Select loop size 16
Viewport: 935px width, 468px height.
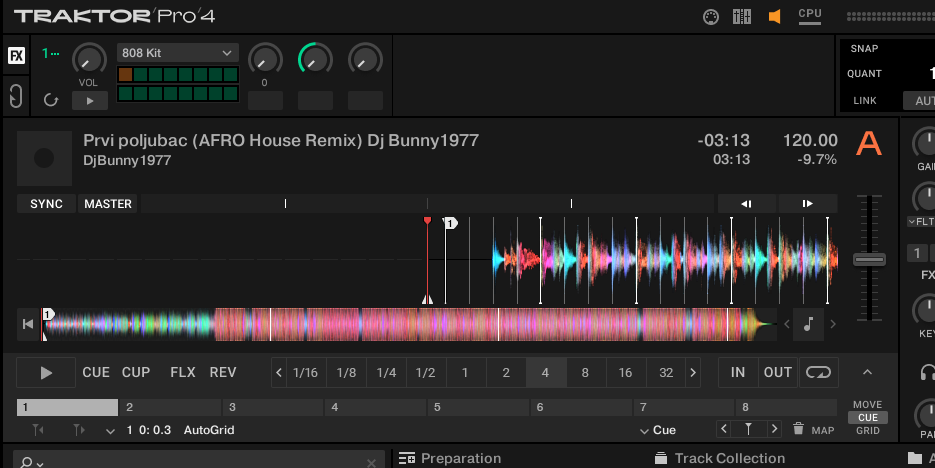pos(625,373)
